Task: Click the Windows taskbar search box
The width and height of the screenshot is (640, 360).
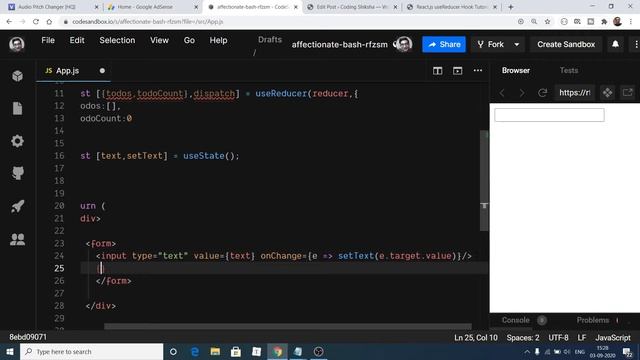Action: point(91,351)
